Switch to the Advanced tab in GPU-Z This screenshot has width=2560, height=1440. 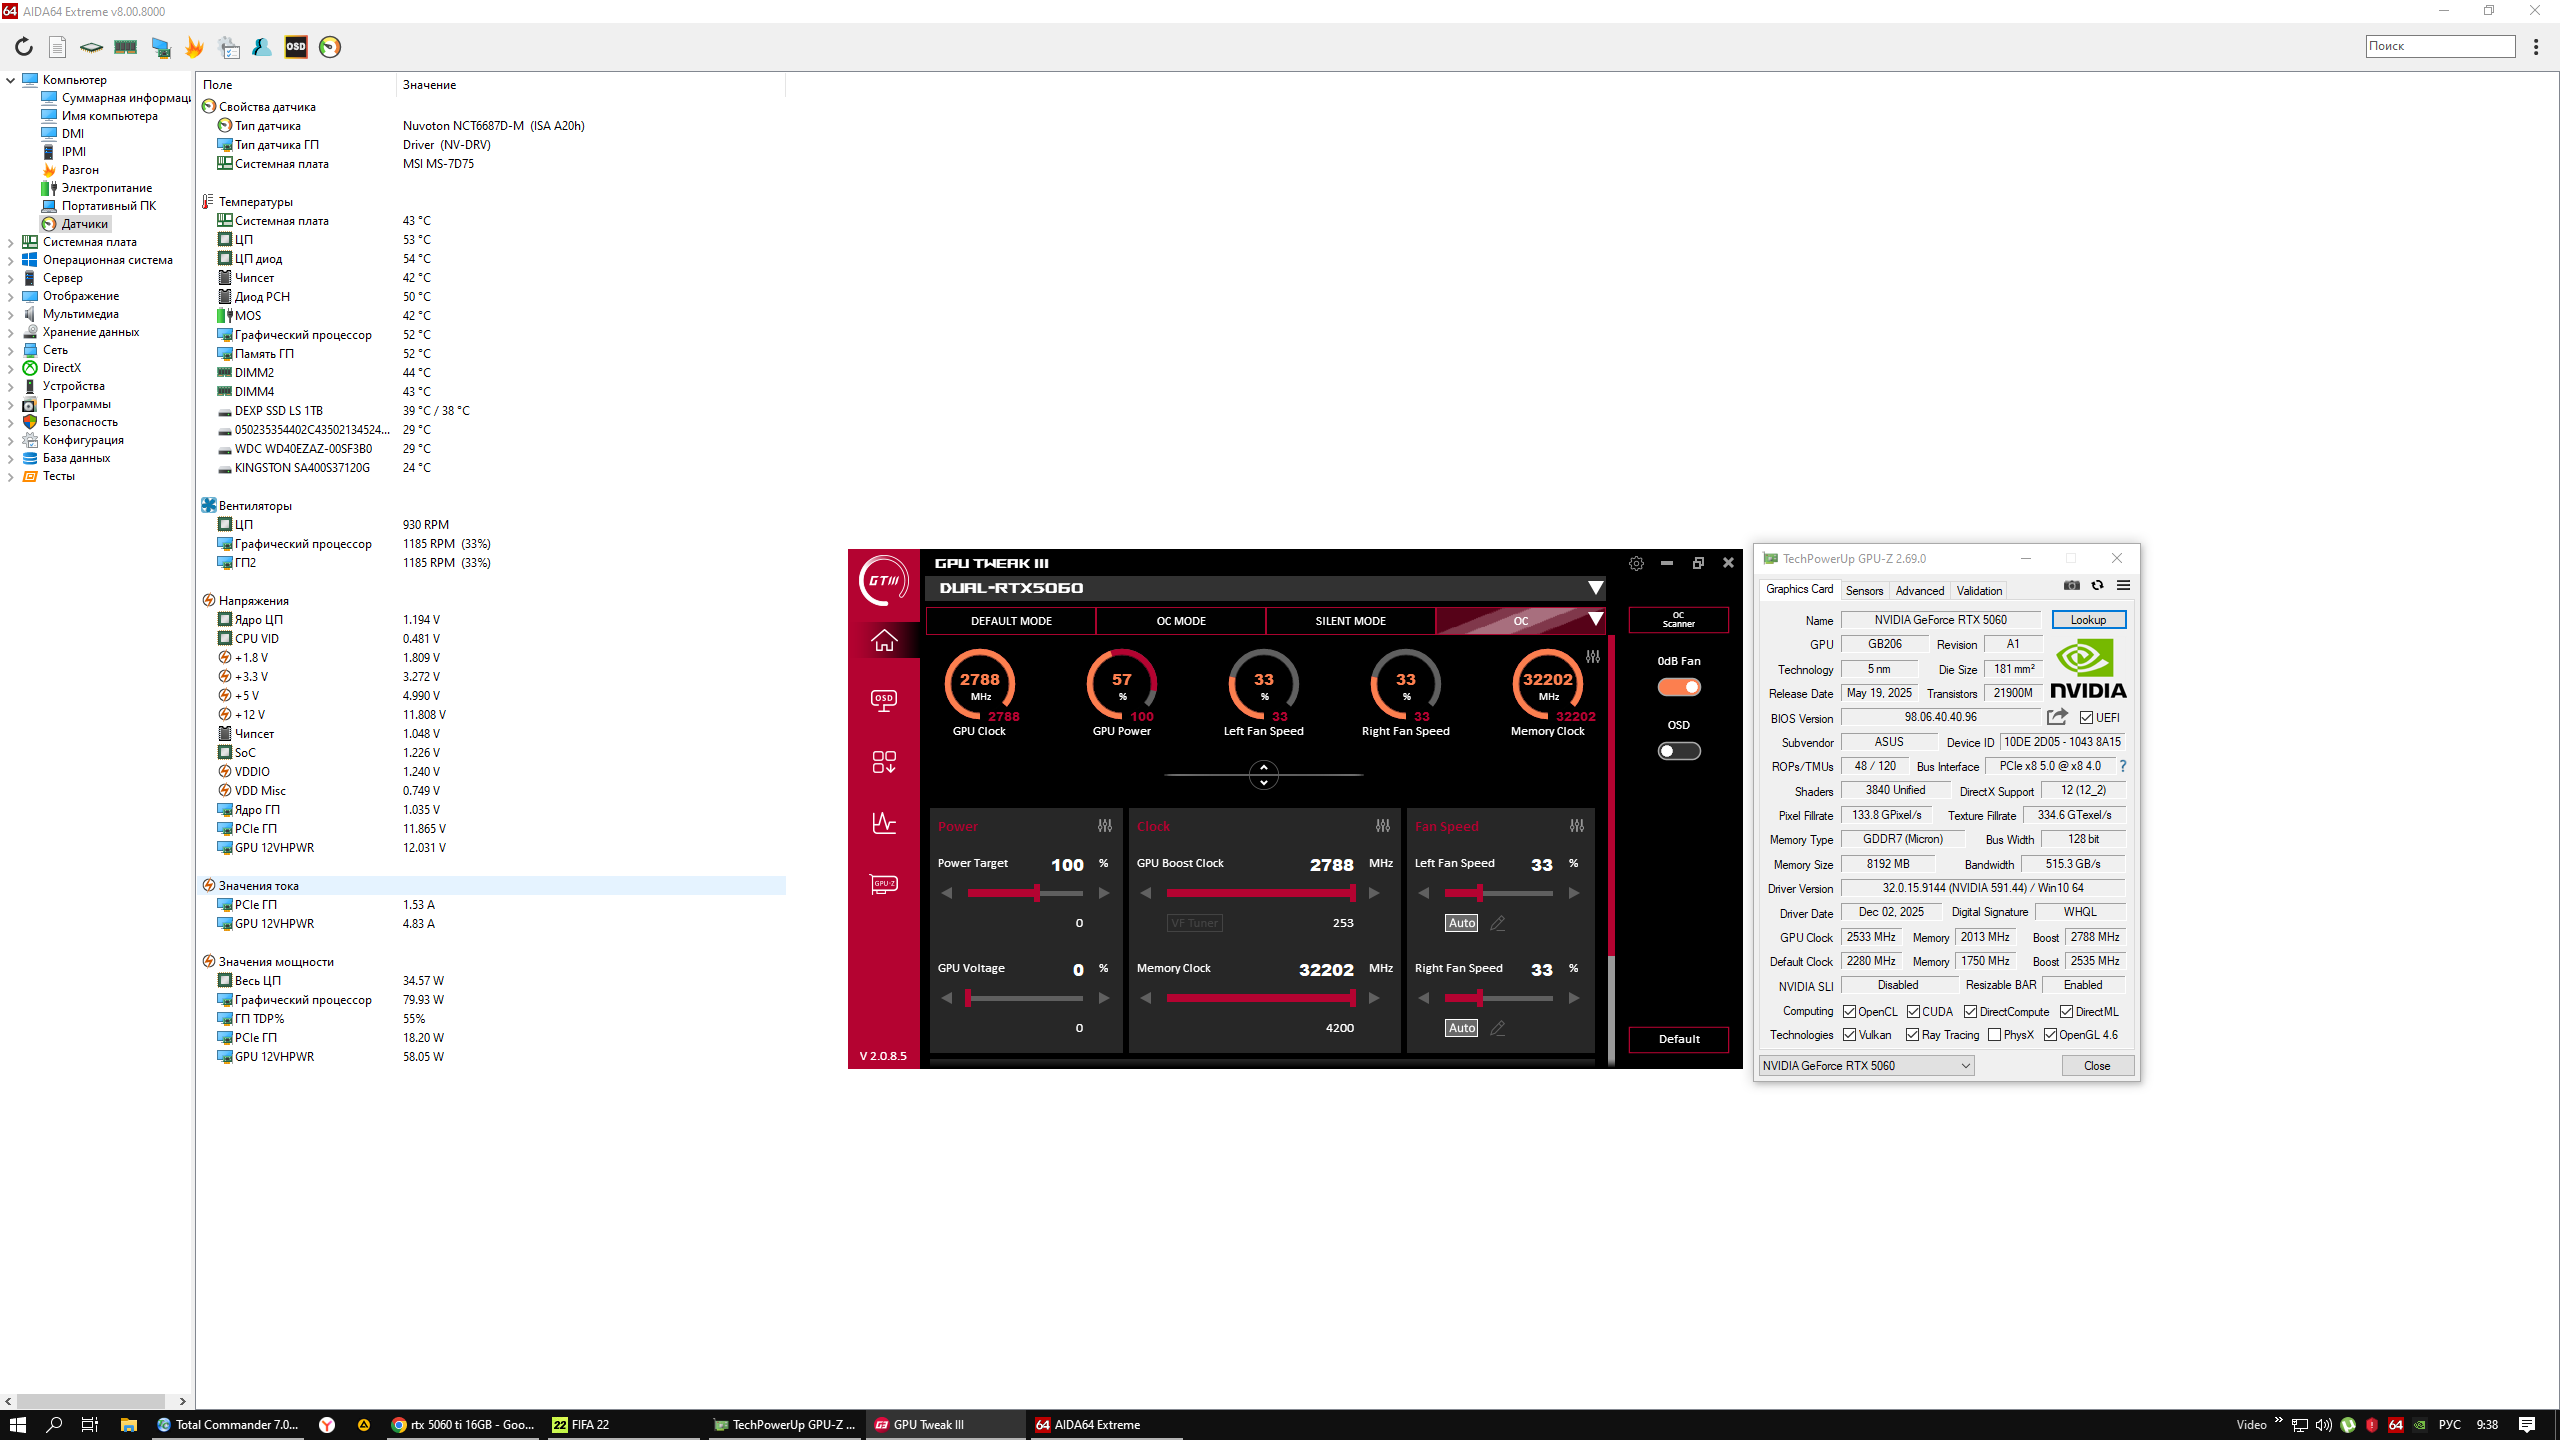click(x=1920, y=591)
